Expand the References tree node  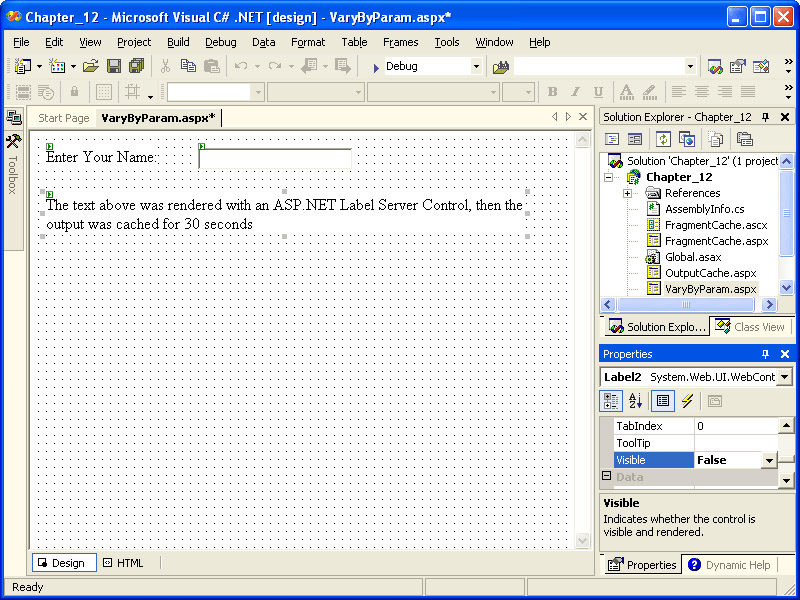(627, 193)
